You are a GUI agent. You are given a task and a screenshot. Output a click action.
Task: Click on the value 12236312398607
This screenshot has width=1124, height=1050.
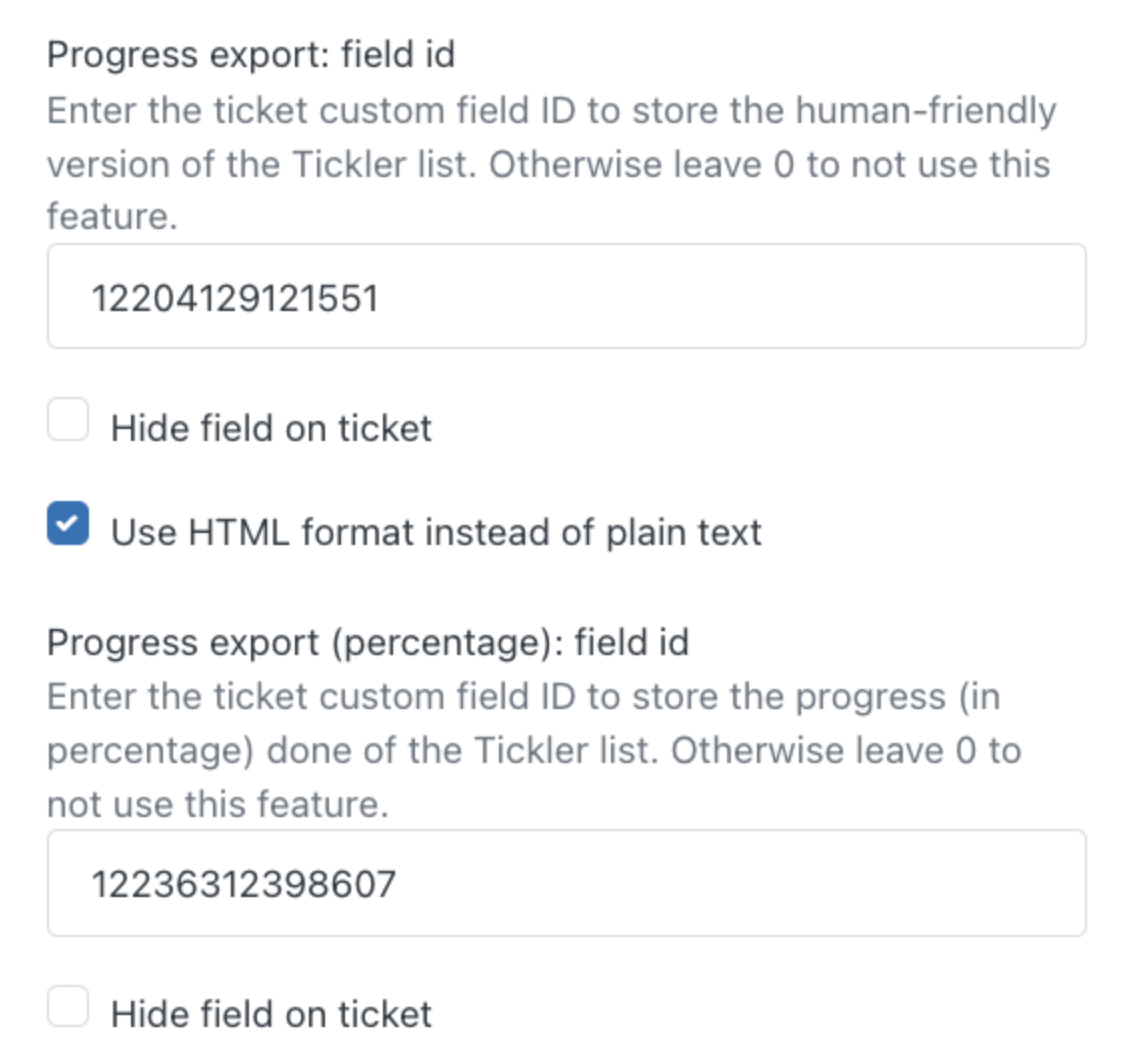[x=244, y=884]
